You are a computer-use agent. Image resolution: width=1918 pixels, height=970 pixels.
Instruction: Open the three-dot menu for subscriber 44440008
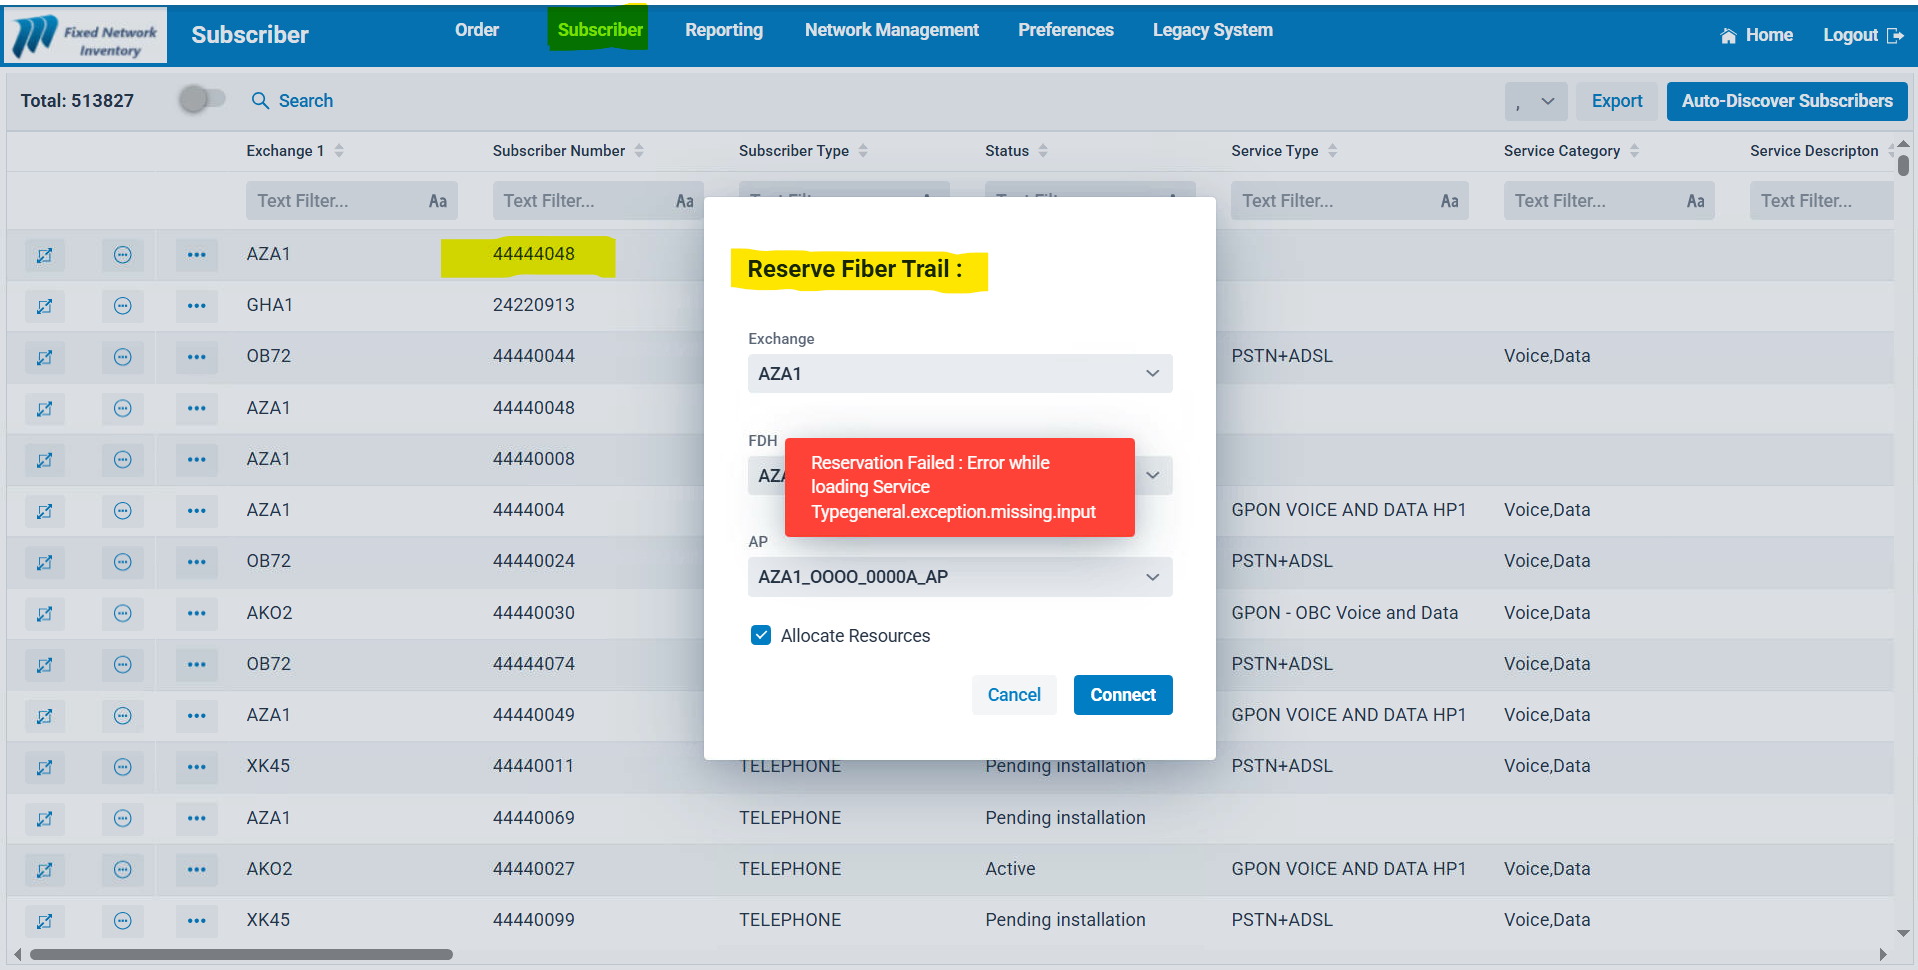[x=196, y=460]
